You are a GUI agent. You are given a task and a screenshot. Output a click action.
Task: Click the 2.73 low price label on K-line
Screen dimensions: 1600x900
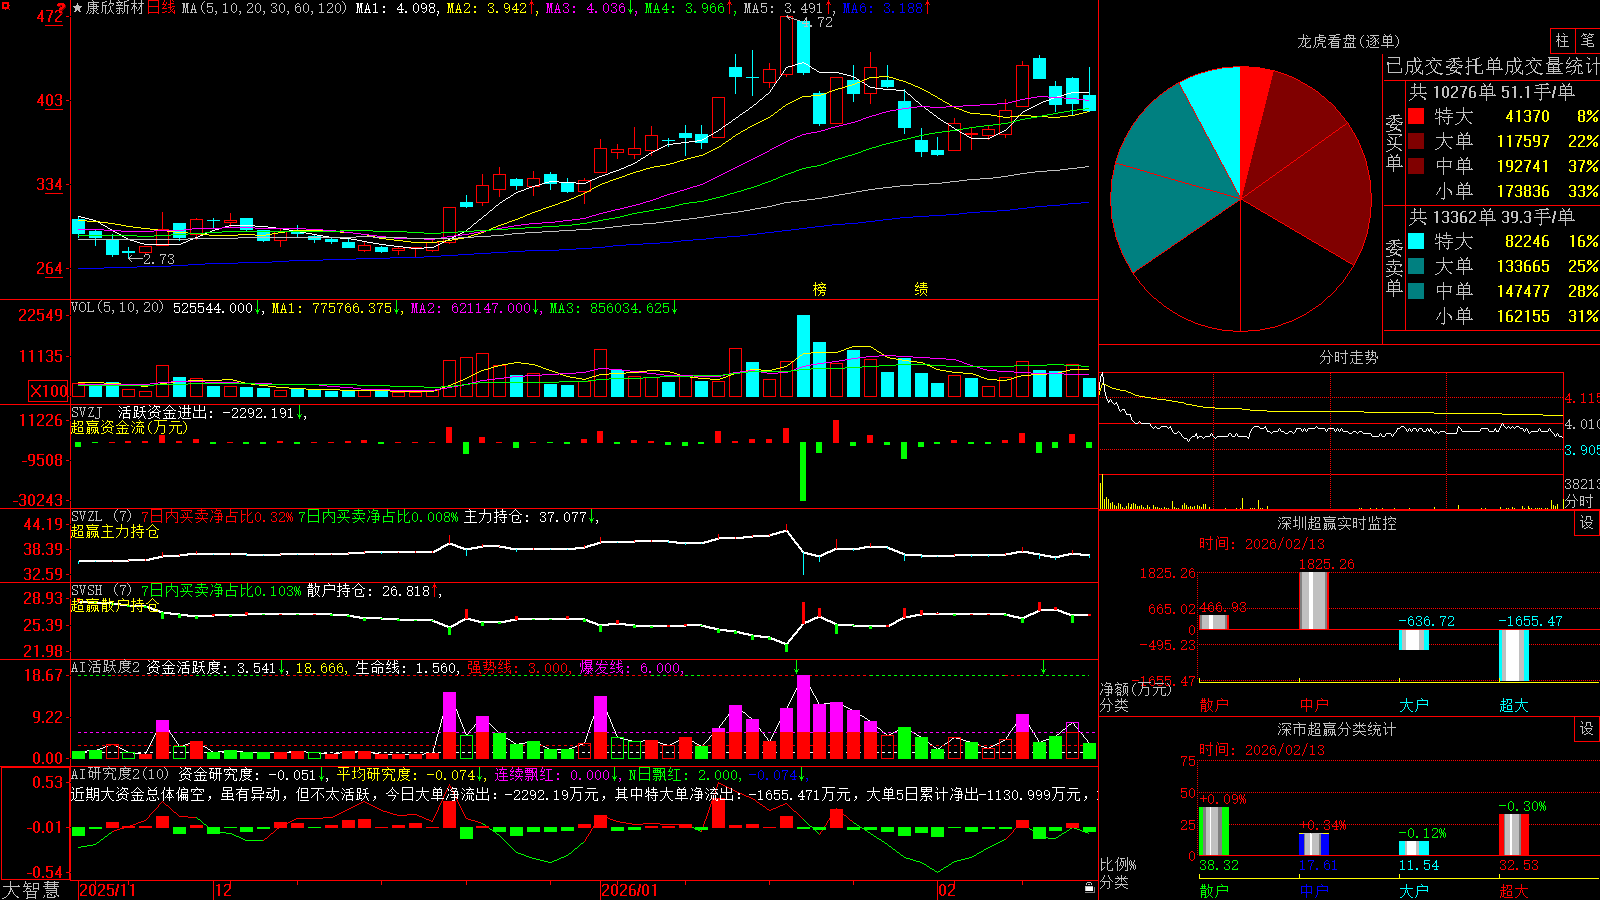coord(158,258)
